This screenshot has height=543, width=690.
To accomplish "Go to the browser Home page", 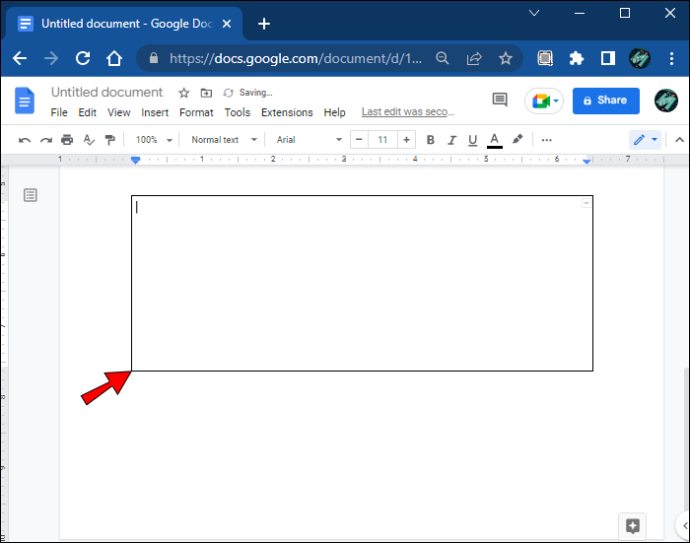I will (114, 58).
